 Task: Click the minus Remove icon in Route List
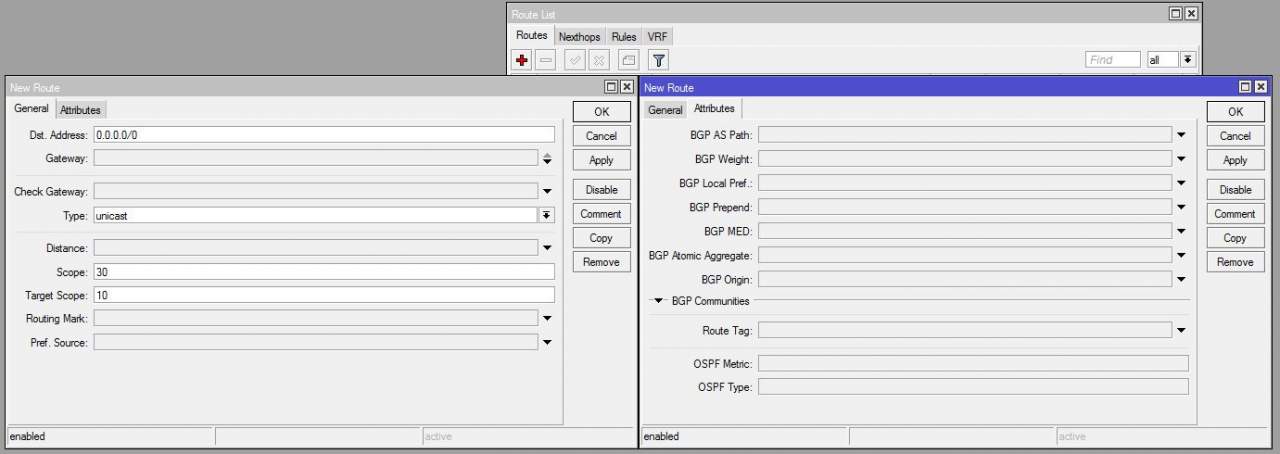pyautogui.click(x=546, y=60)
